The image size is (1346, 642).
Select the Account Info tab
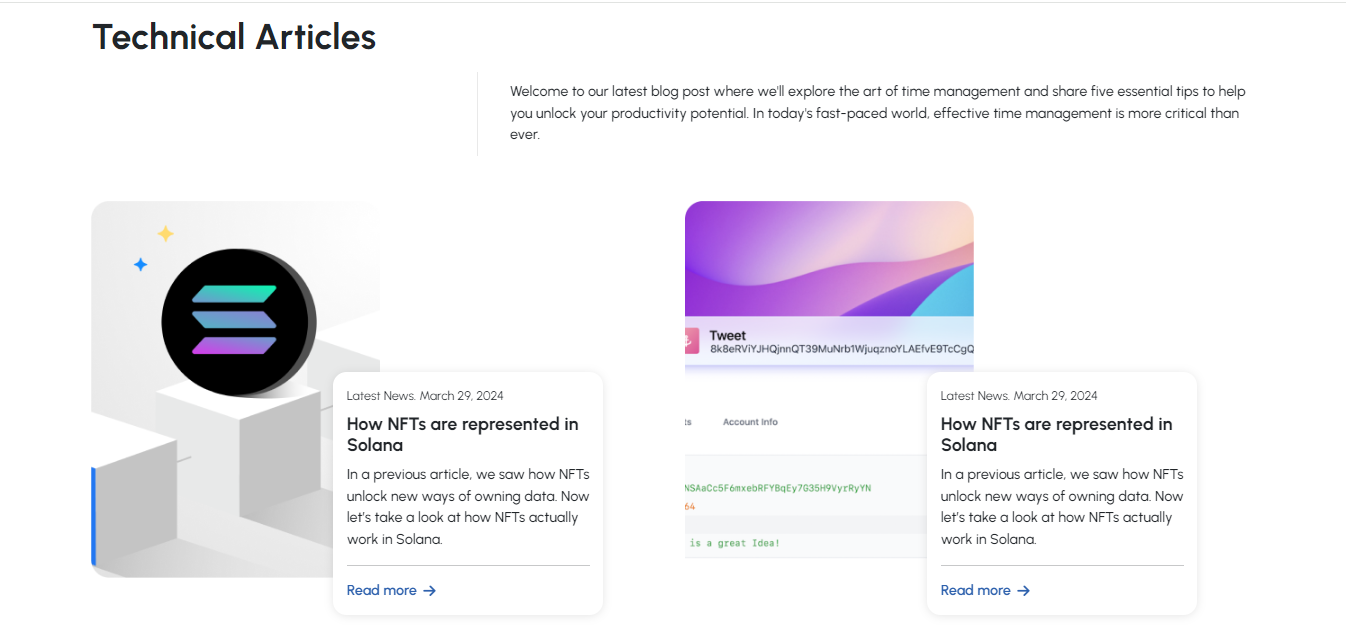(750, 422)
